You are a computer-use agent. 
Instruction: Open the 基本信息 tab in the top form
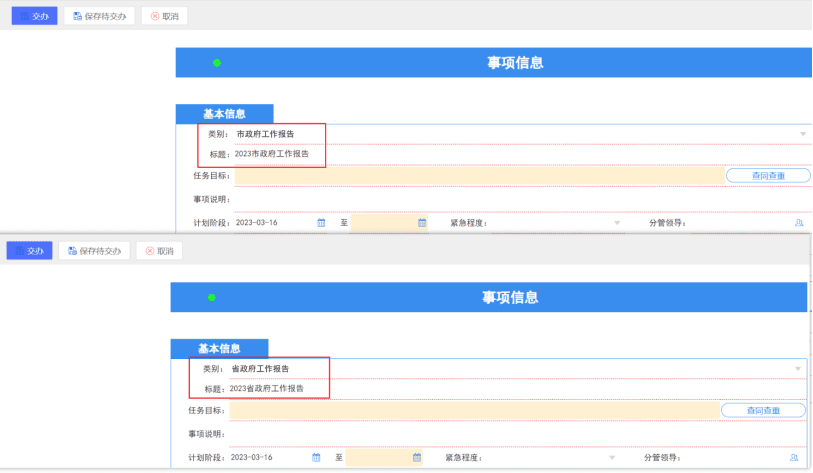[225, 114]
